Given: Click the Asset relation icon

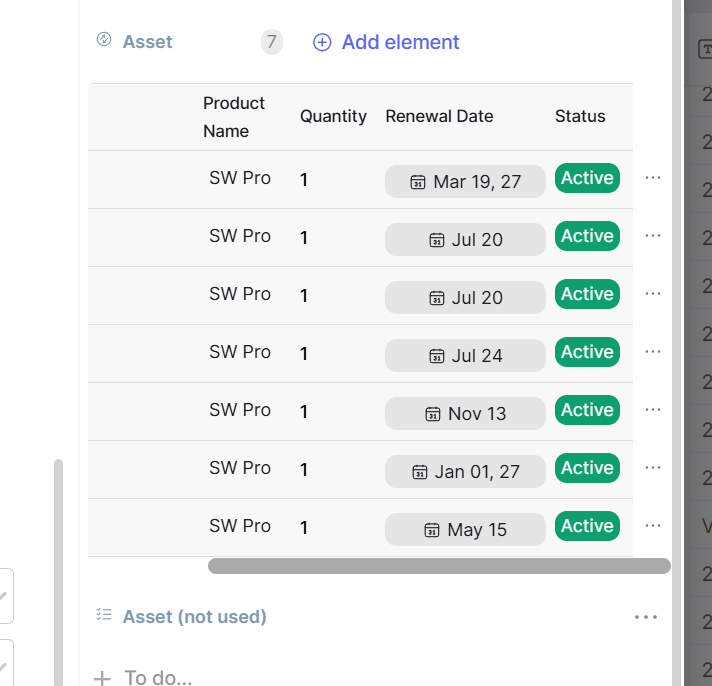Looking at the screenshot, I should tap(104, 40).
